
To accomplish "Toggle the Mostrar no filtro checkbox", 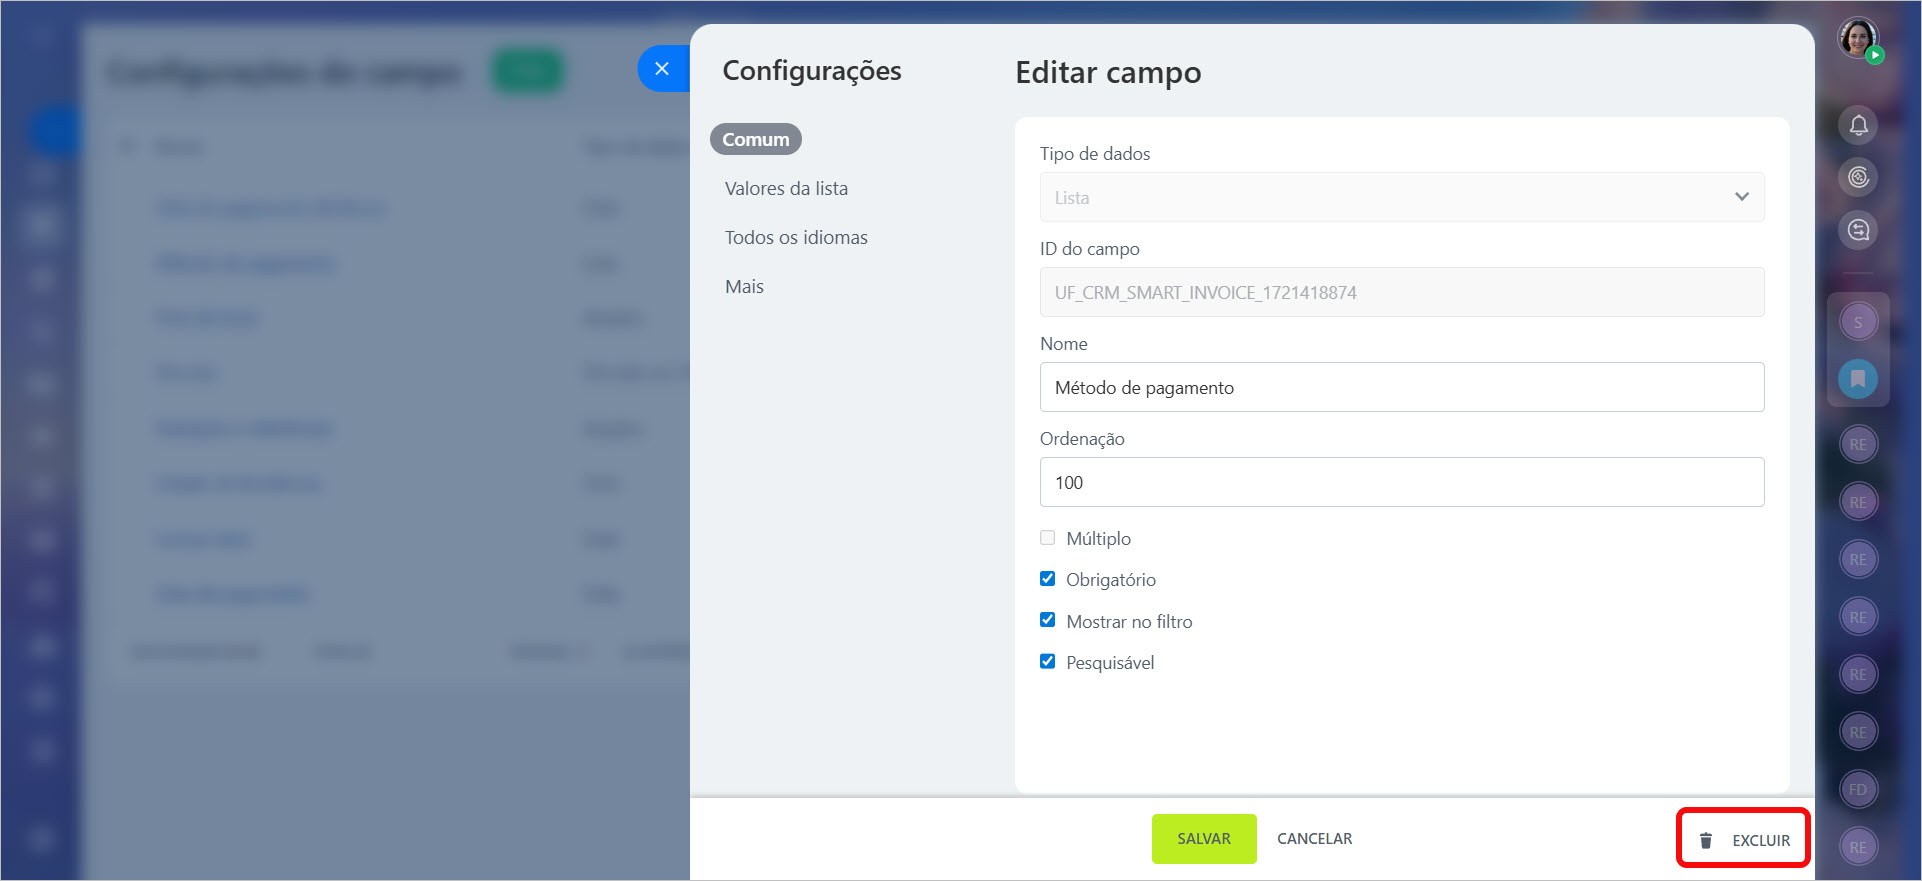I will [1047, 620].
